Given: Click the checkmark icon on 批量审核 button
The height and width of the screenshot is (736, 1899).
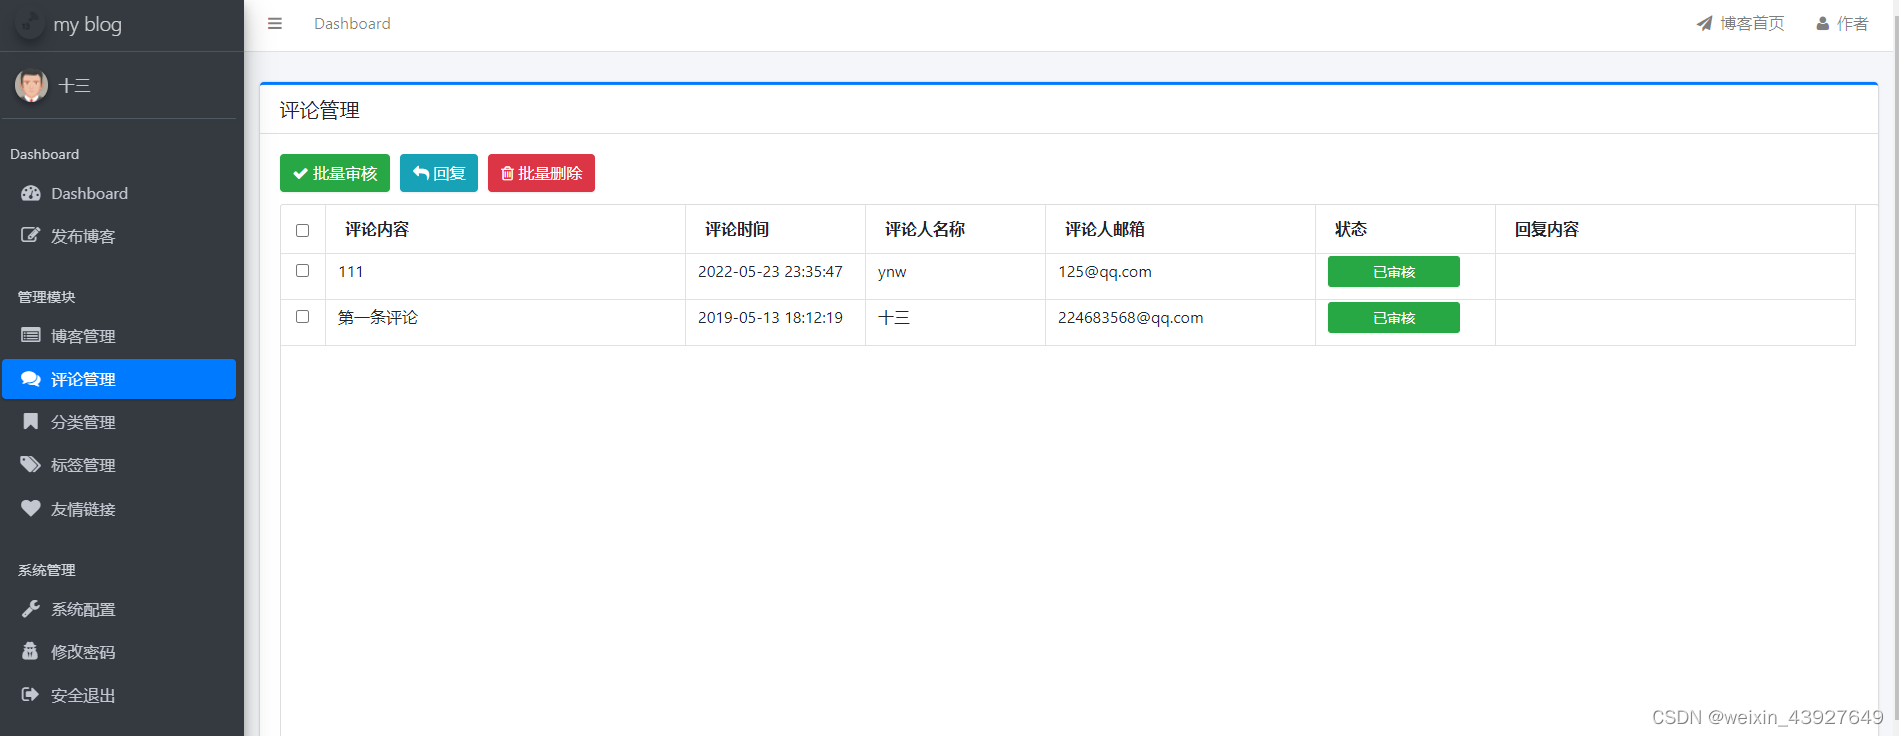Looking at the screenshot, I should coord(300,174).
